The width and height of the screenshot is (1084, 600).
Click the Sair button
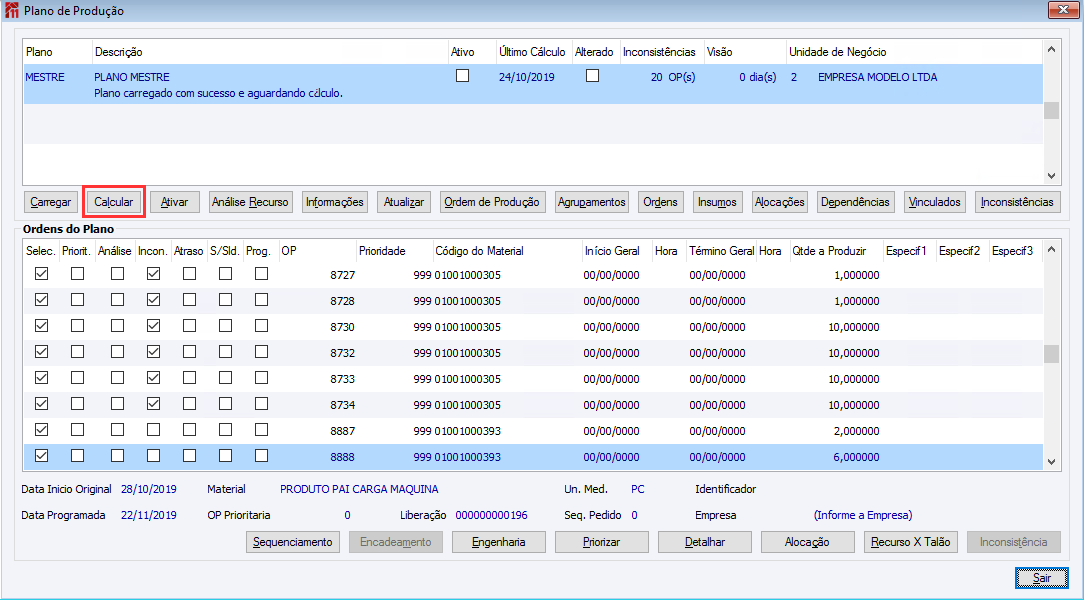[x=1042, y=578]
